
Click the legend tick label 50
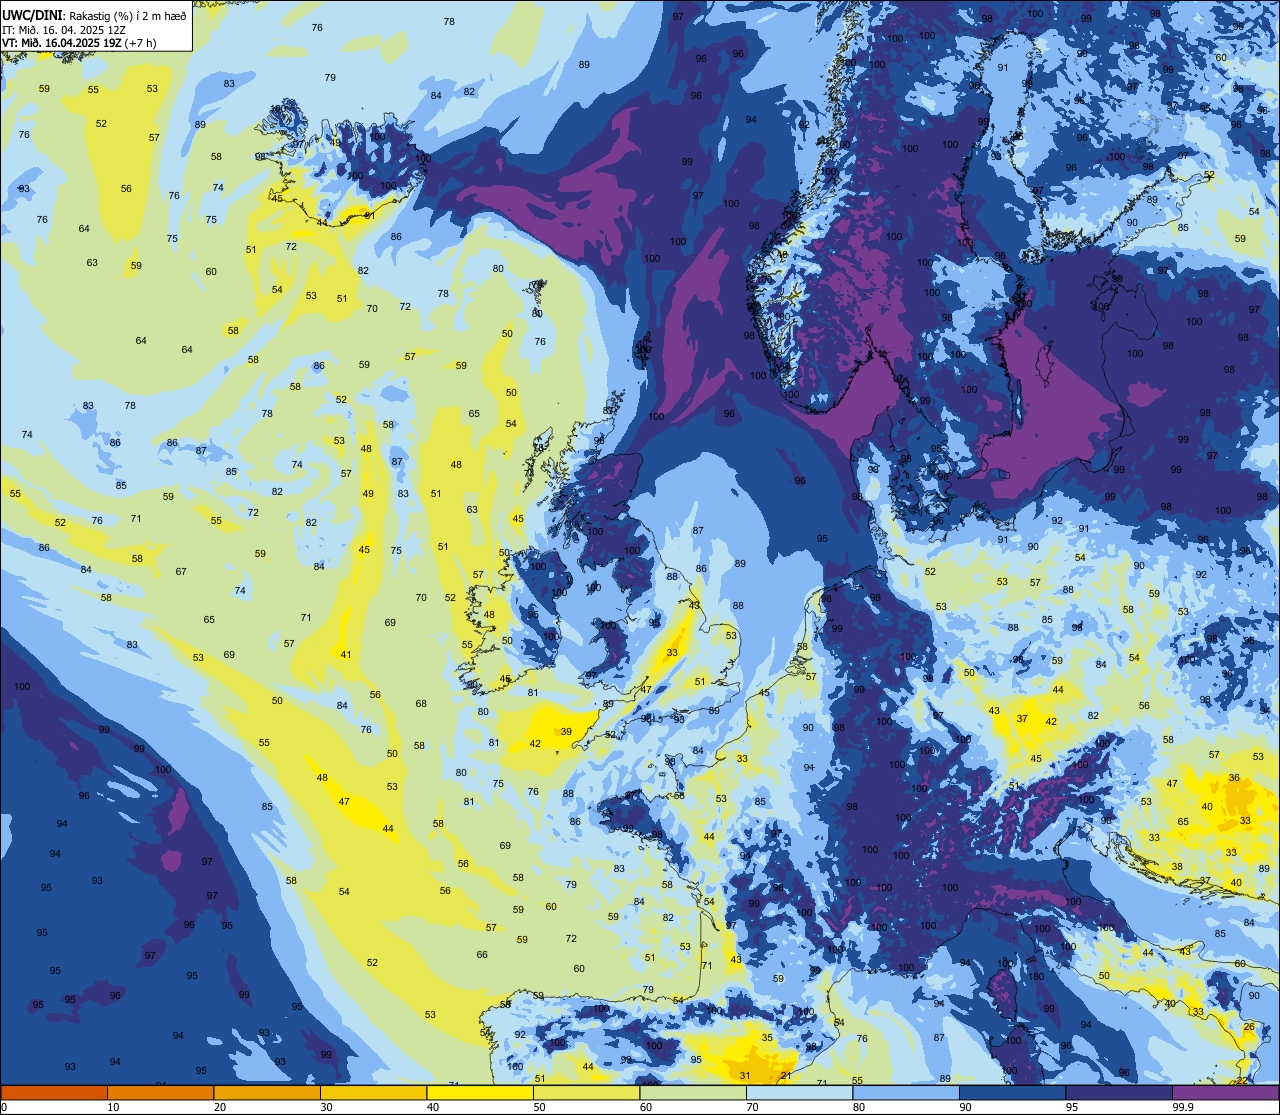click(539, 1107)
